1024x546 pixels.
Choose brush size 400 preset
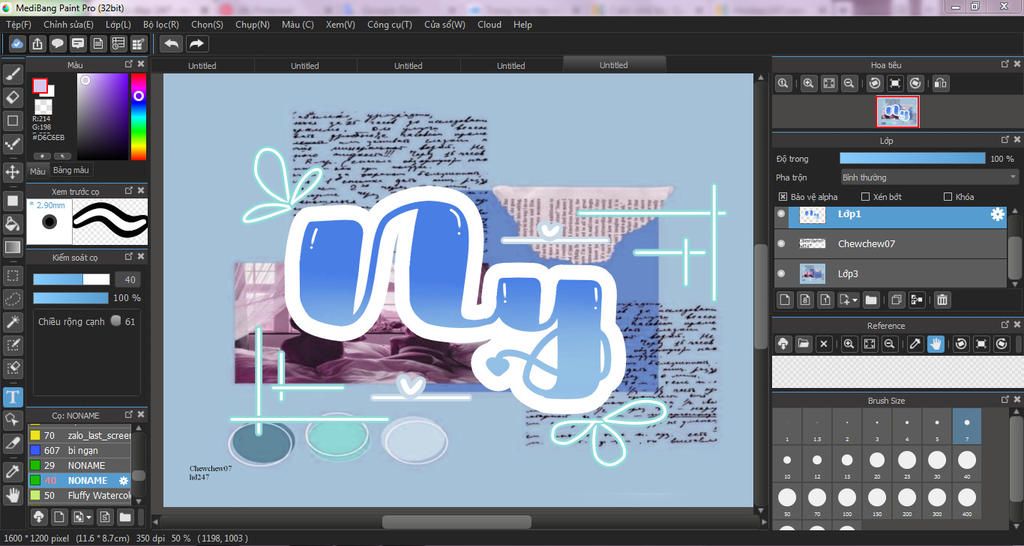click(x=967, y=502)
